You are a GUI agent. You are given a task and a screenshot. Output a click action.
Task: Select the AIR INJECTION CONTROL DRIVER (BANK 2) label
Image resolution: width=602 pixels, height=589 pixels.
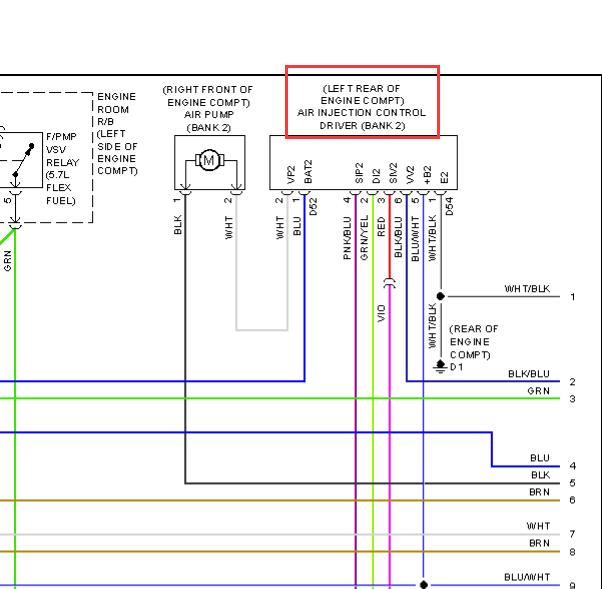click(362, 119)
